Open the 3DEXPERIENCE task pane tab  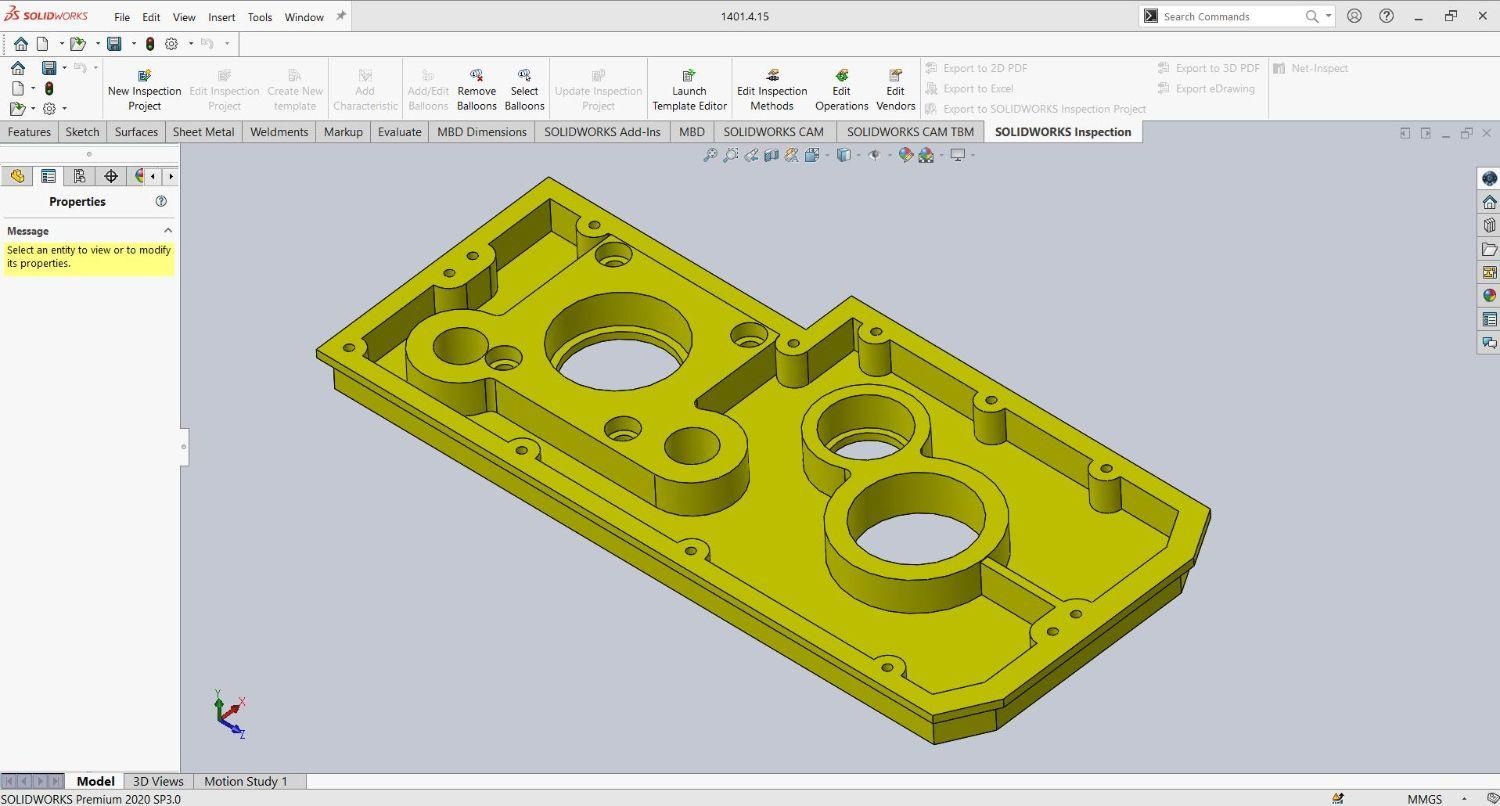[x=1489, y=179]
